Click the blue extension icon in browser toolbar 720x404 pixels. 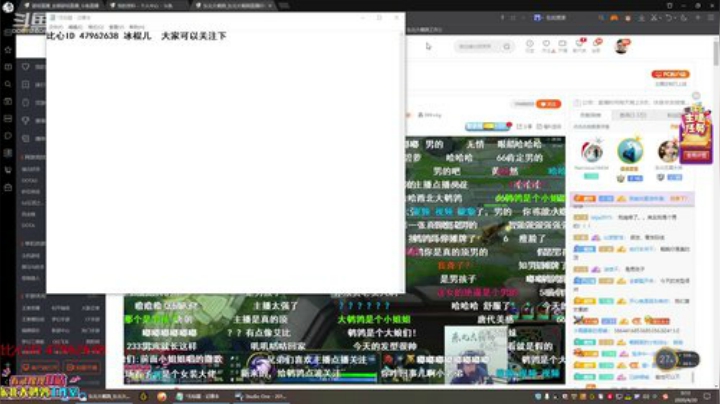point(537,17)
